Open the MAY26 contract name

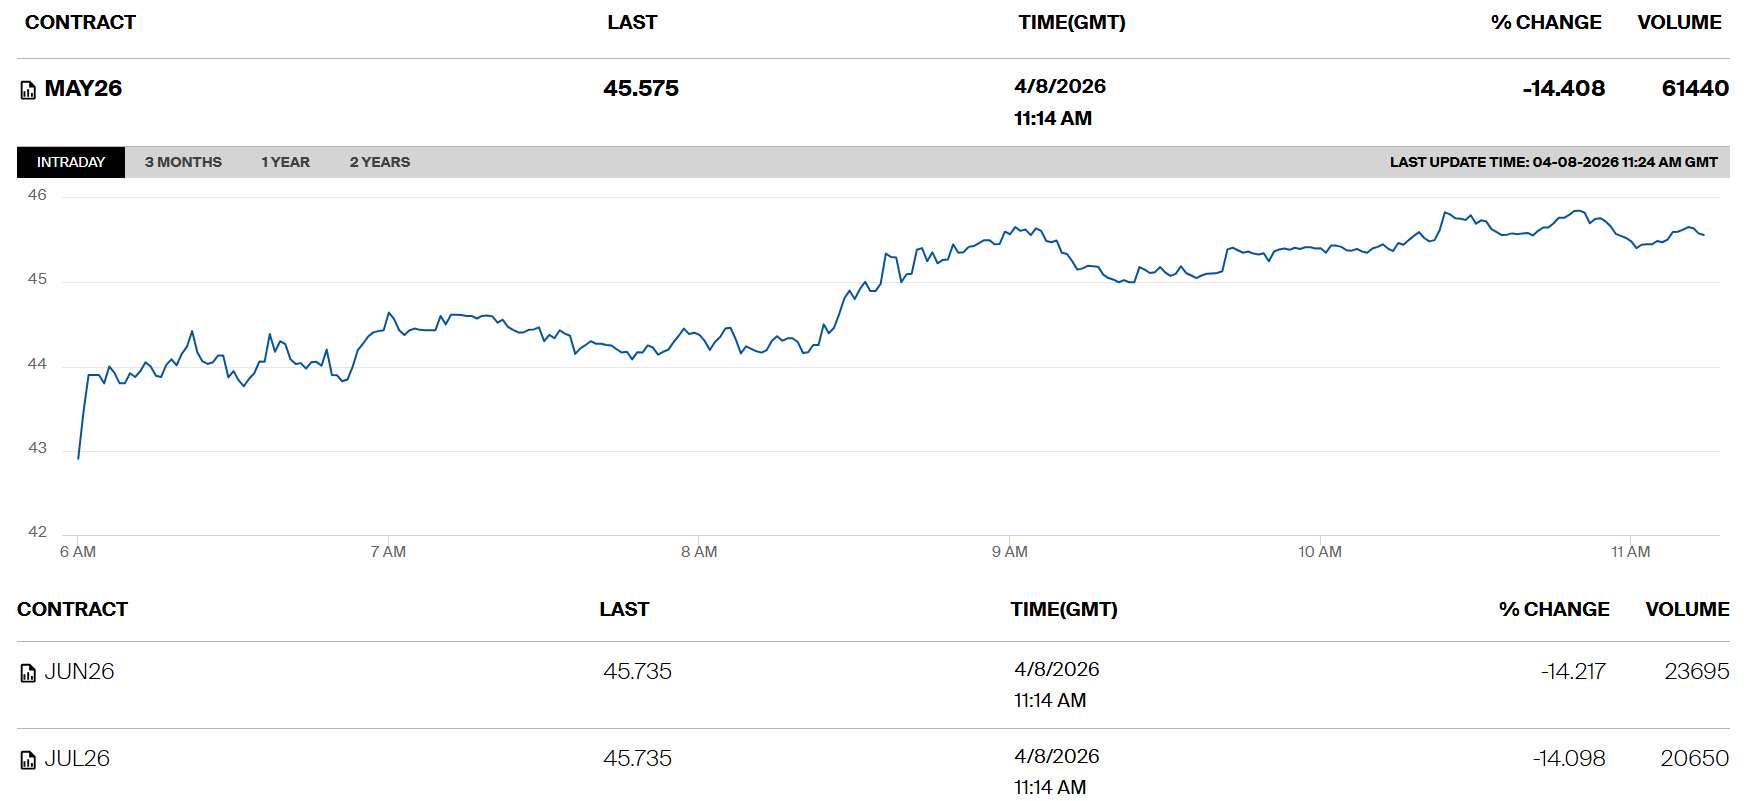pyautogui.click(x=83, y=89)
